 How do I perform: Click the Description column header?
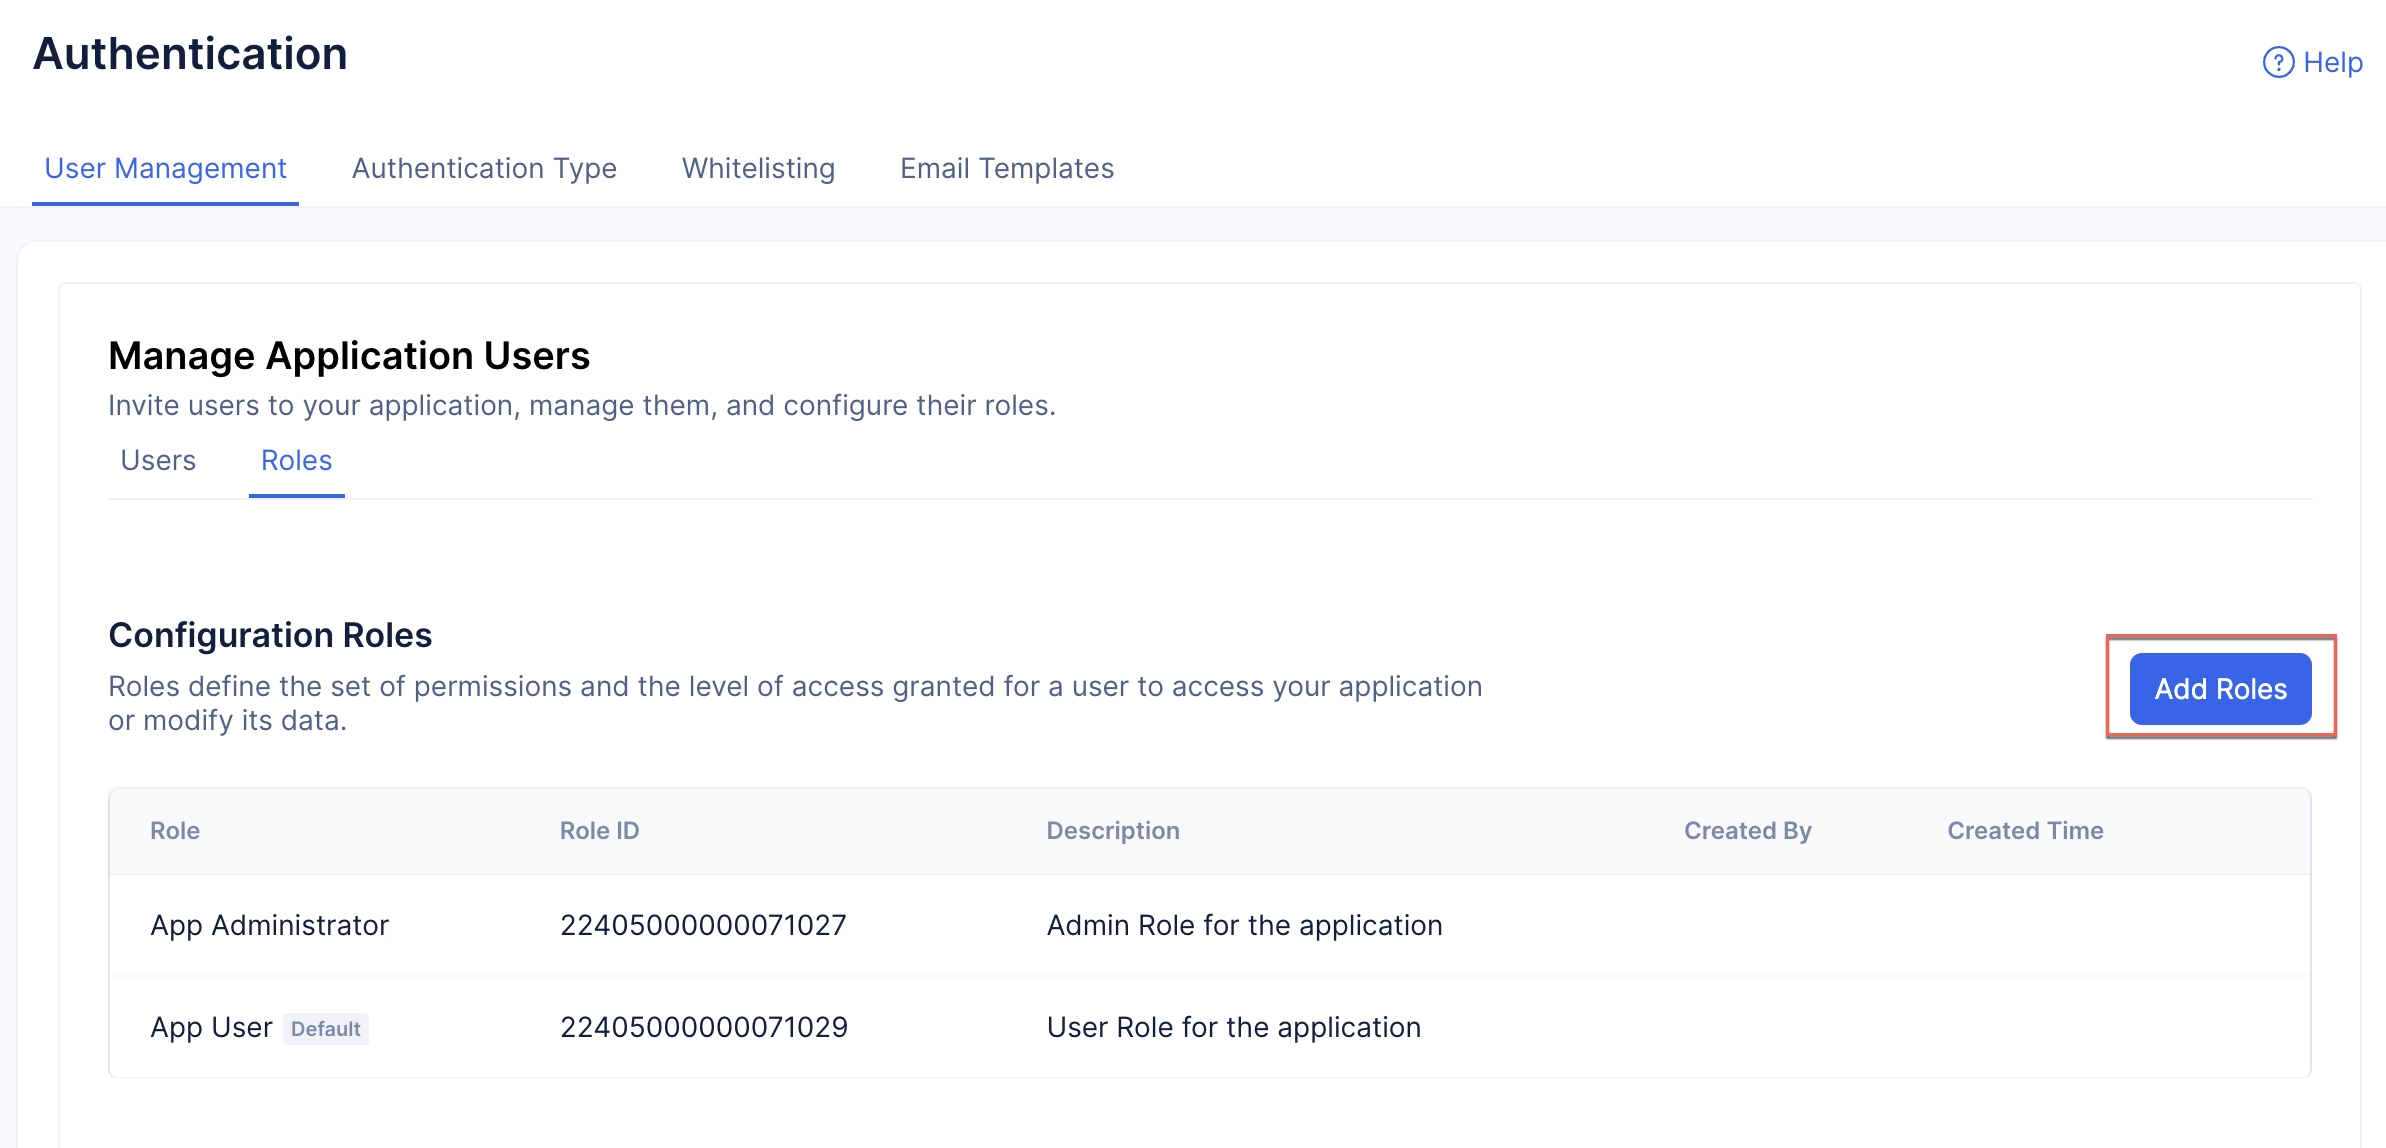click(1113, 830)
